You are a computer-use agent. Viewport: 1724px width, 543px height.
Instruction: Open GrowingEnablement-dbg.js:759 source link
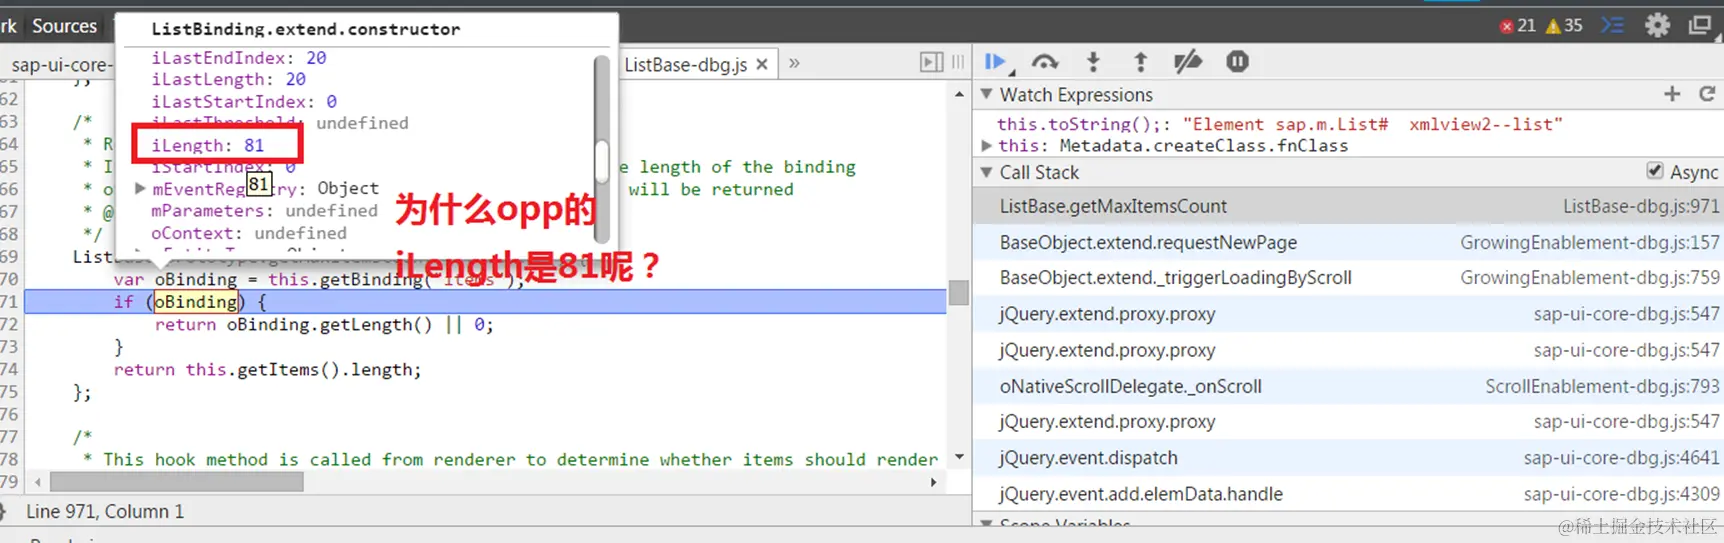(1589, 278)
